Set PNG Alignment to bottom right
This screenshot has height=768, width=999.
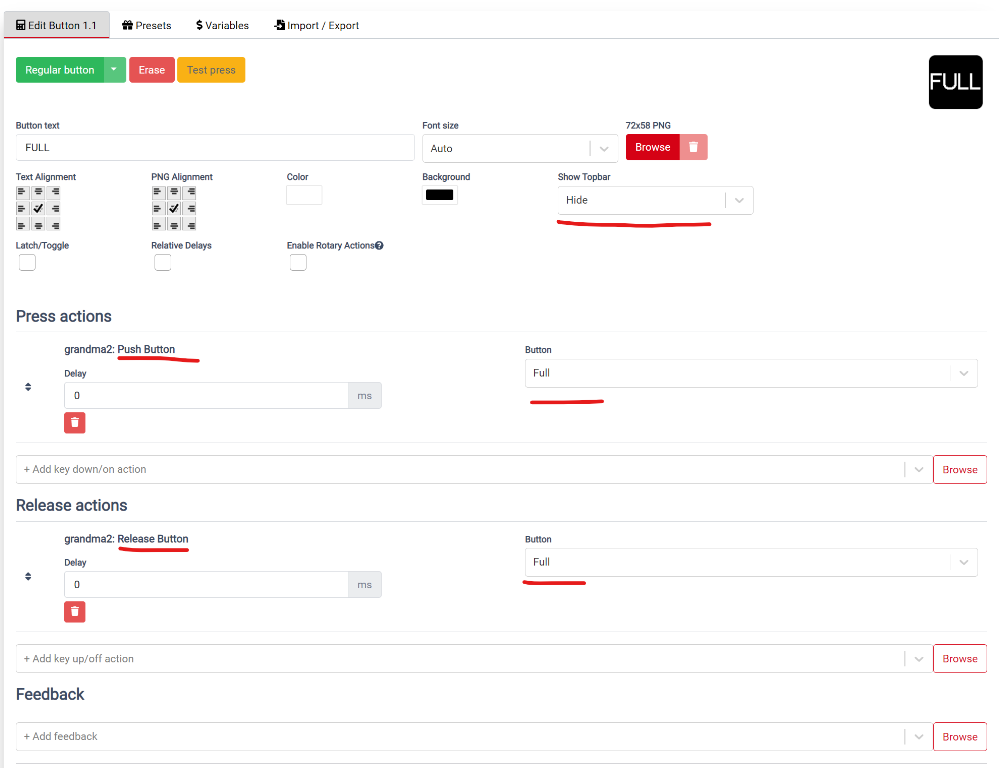click(190, 224)
